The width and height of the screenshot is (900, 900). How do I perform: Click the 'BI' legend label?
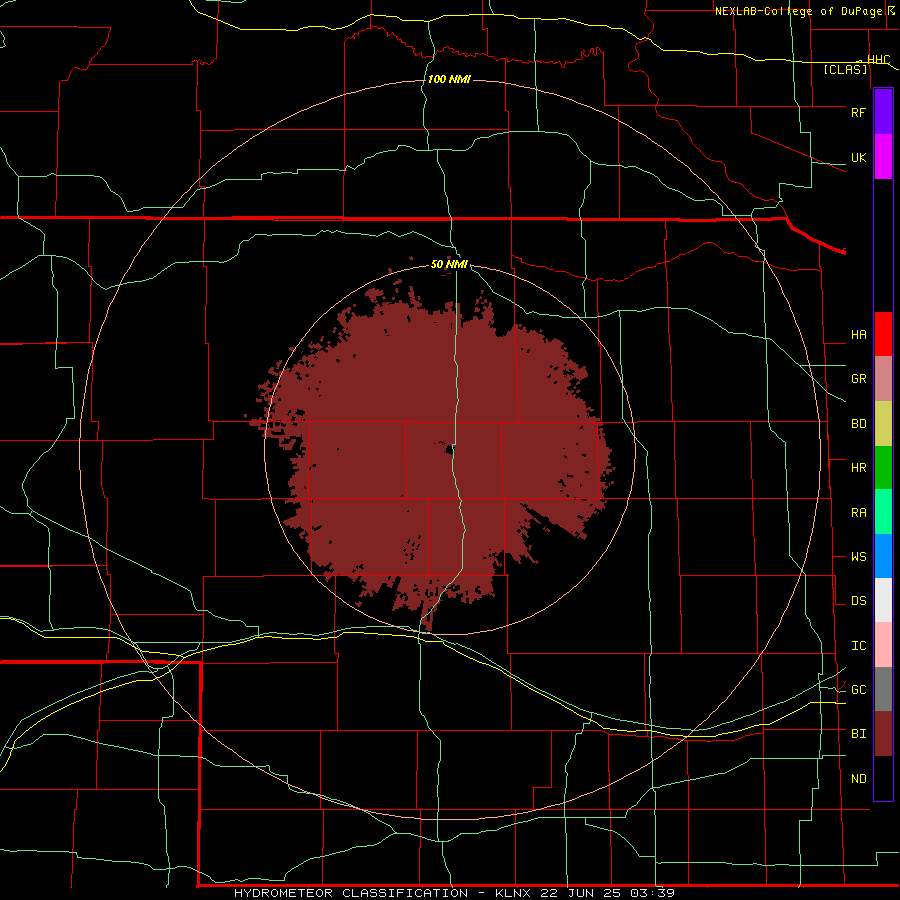858,734
